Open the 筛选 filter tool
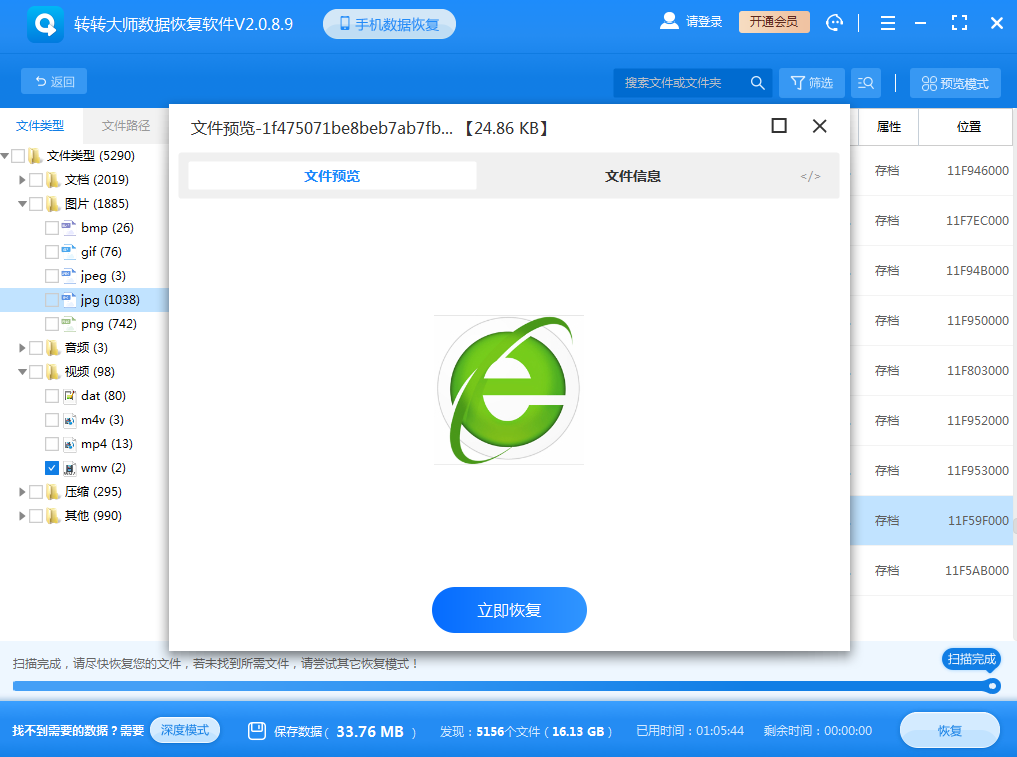1017x757 pixels. pos(810,82)
